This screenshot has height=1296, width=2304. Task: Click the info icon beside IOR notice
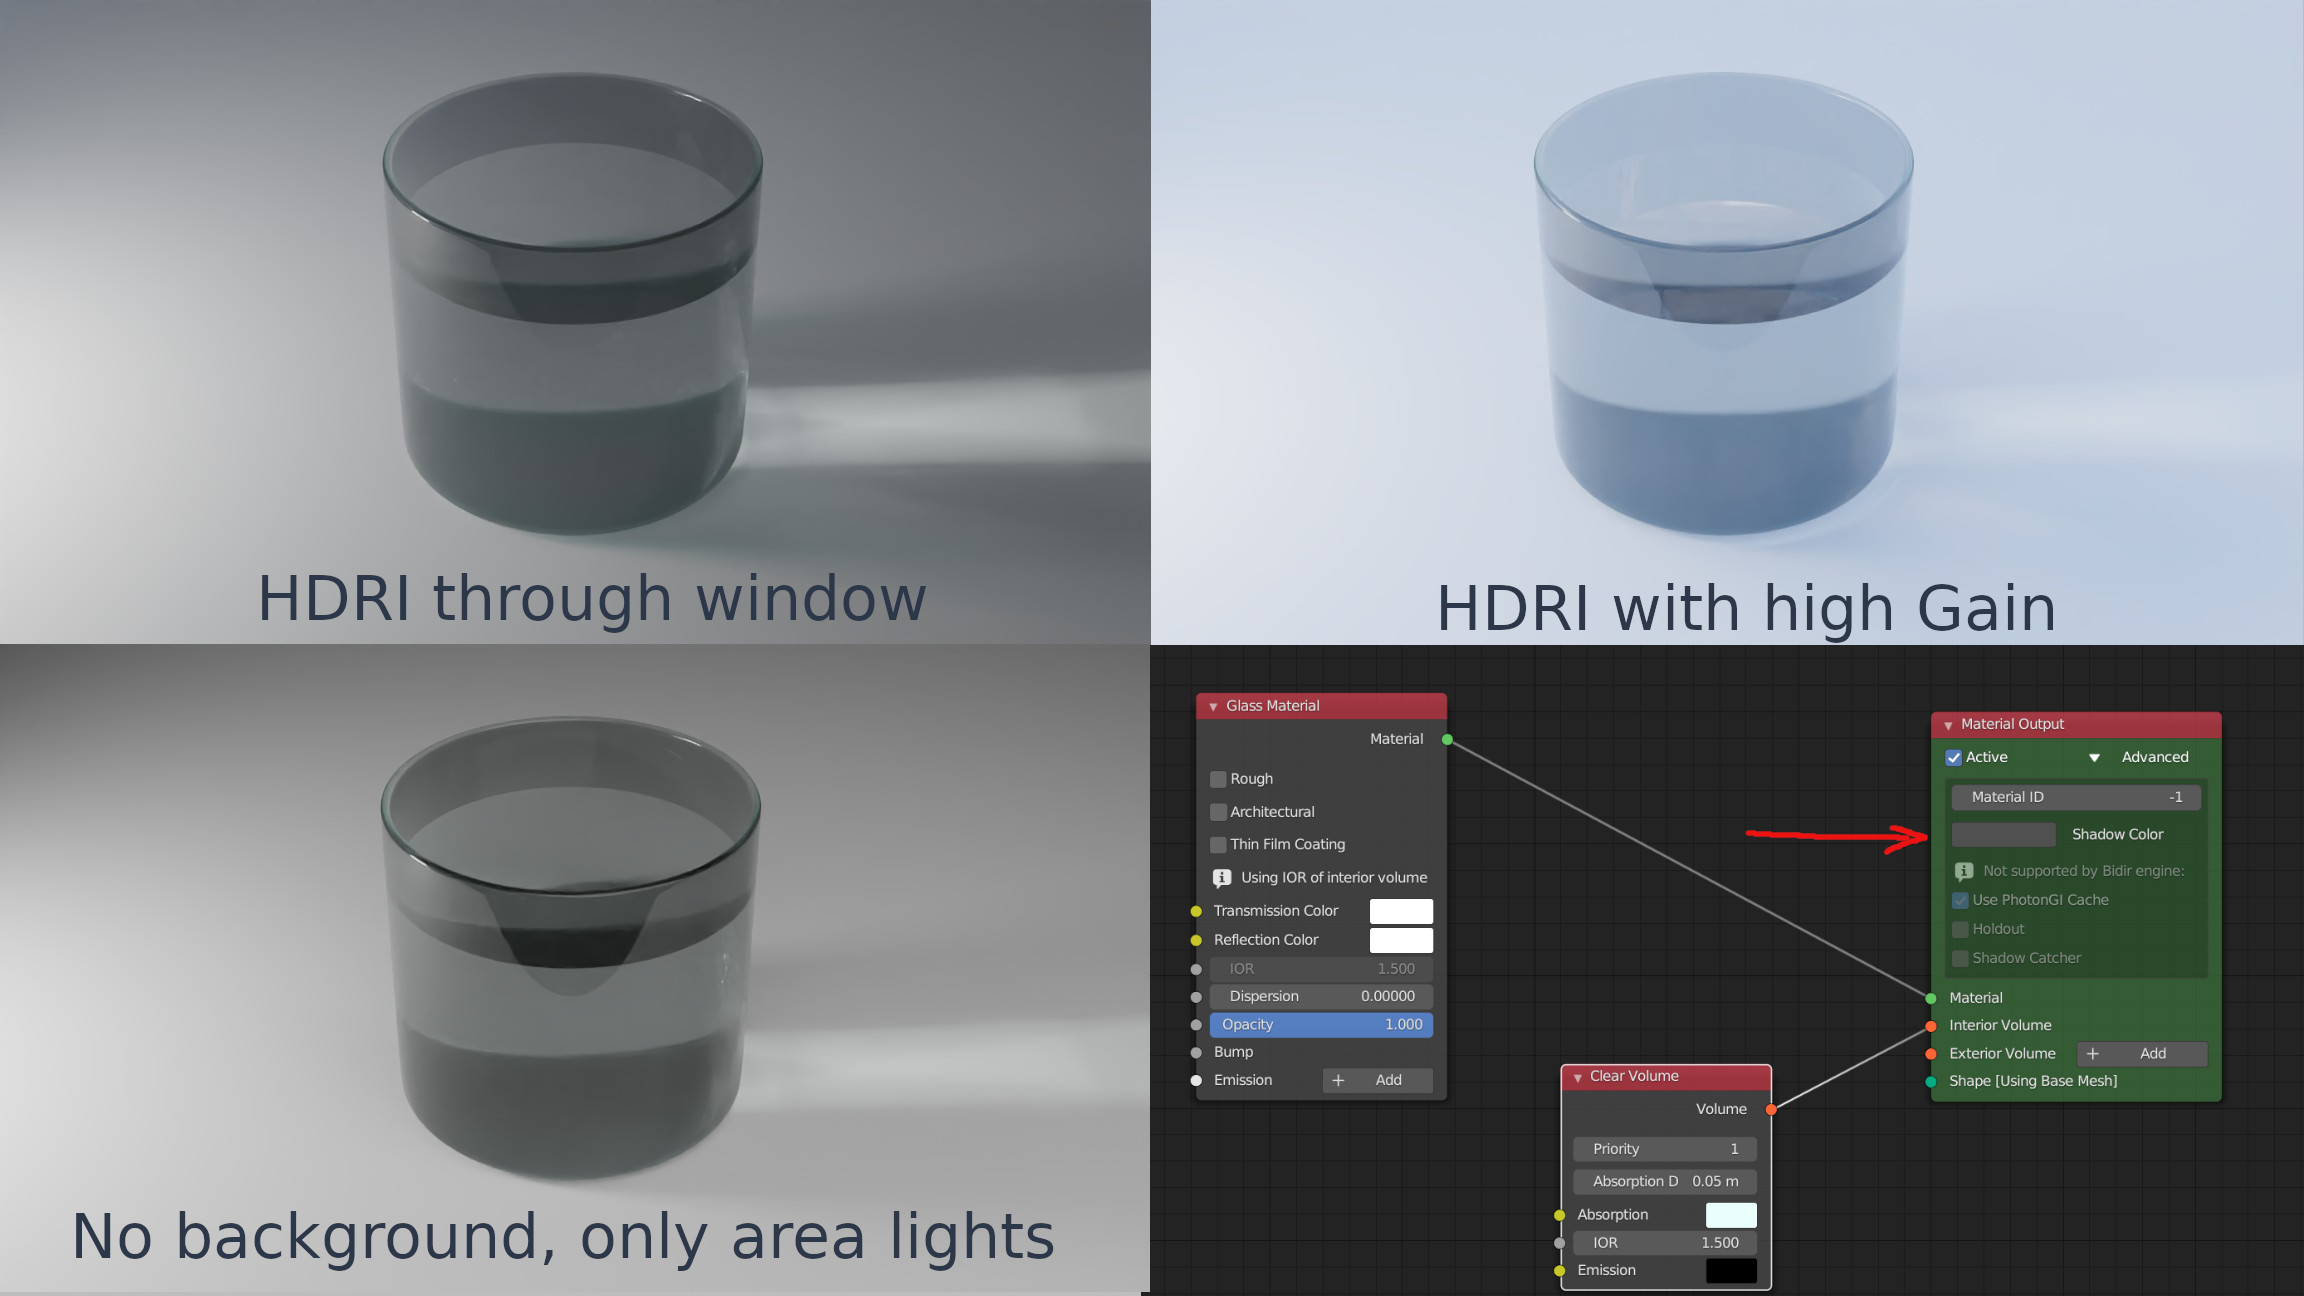click(x=1221, y=878)
